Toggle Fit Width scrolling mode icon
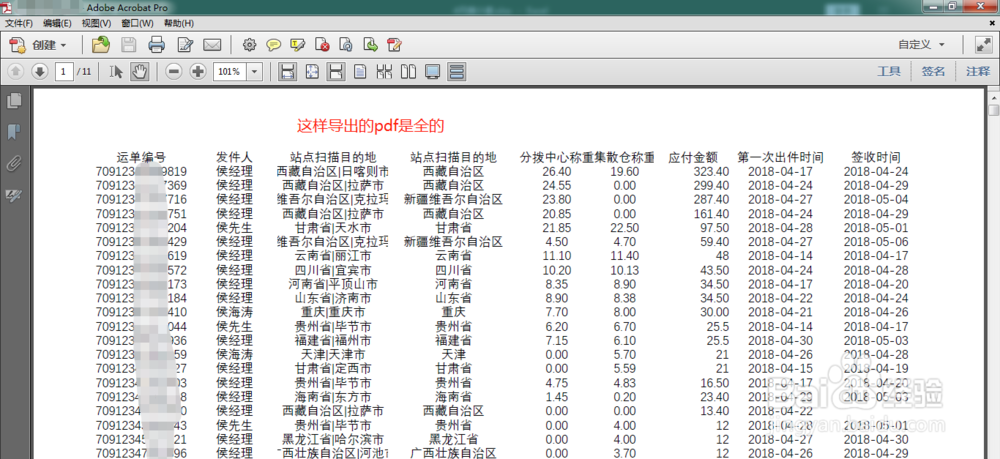 (x=288, y=71)
